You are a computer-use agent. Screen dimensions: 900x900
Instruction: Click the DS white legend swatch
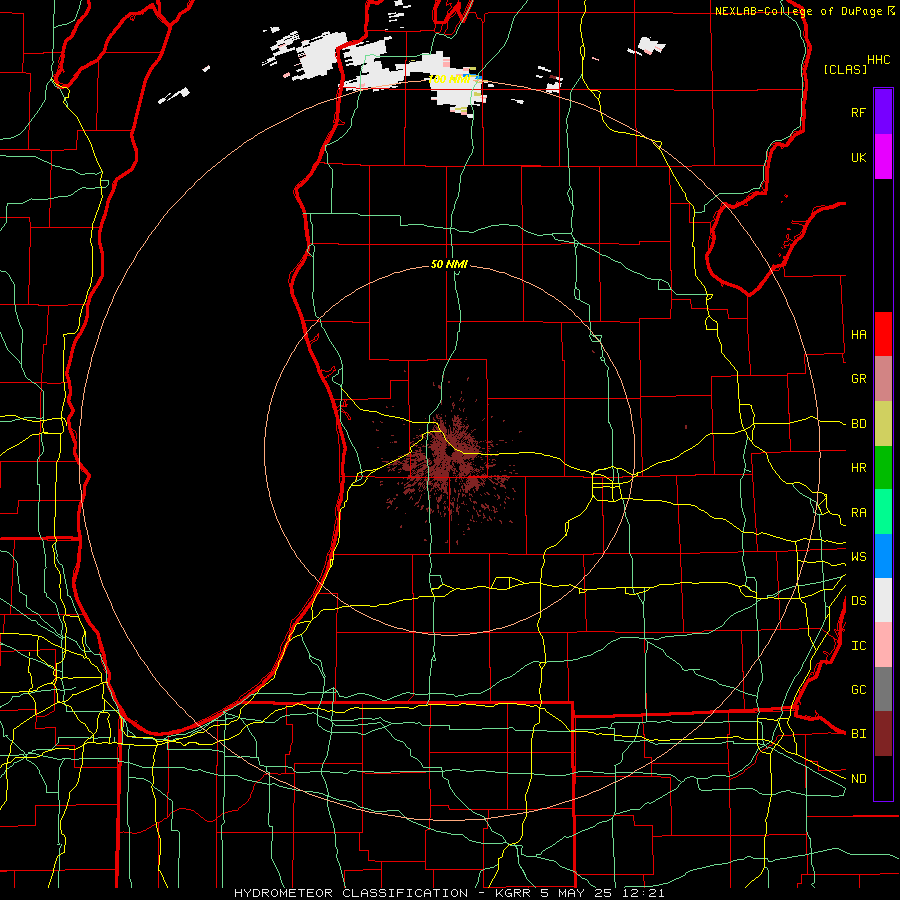[x=883, y=600]
